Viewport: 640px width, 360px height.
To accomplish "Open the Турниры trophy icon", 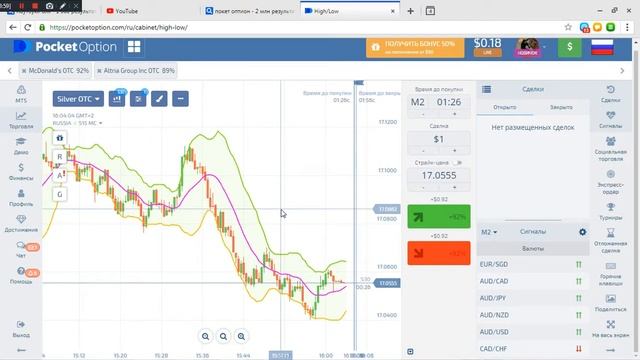I will coord(611,211).
